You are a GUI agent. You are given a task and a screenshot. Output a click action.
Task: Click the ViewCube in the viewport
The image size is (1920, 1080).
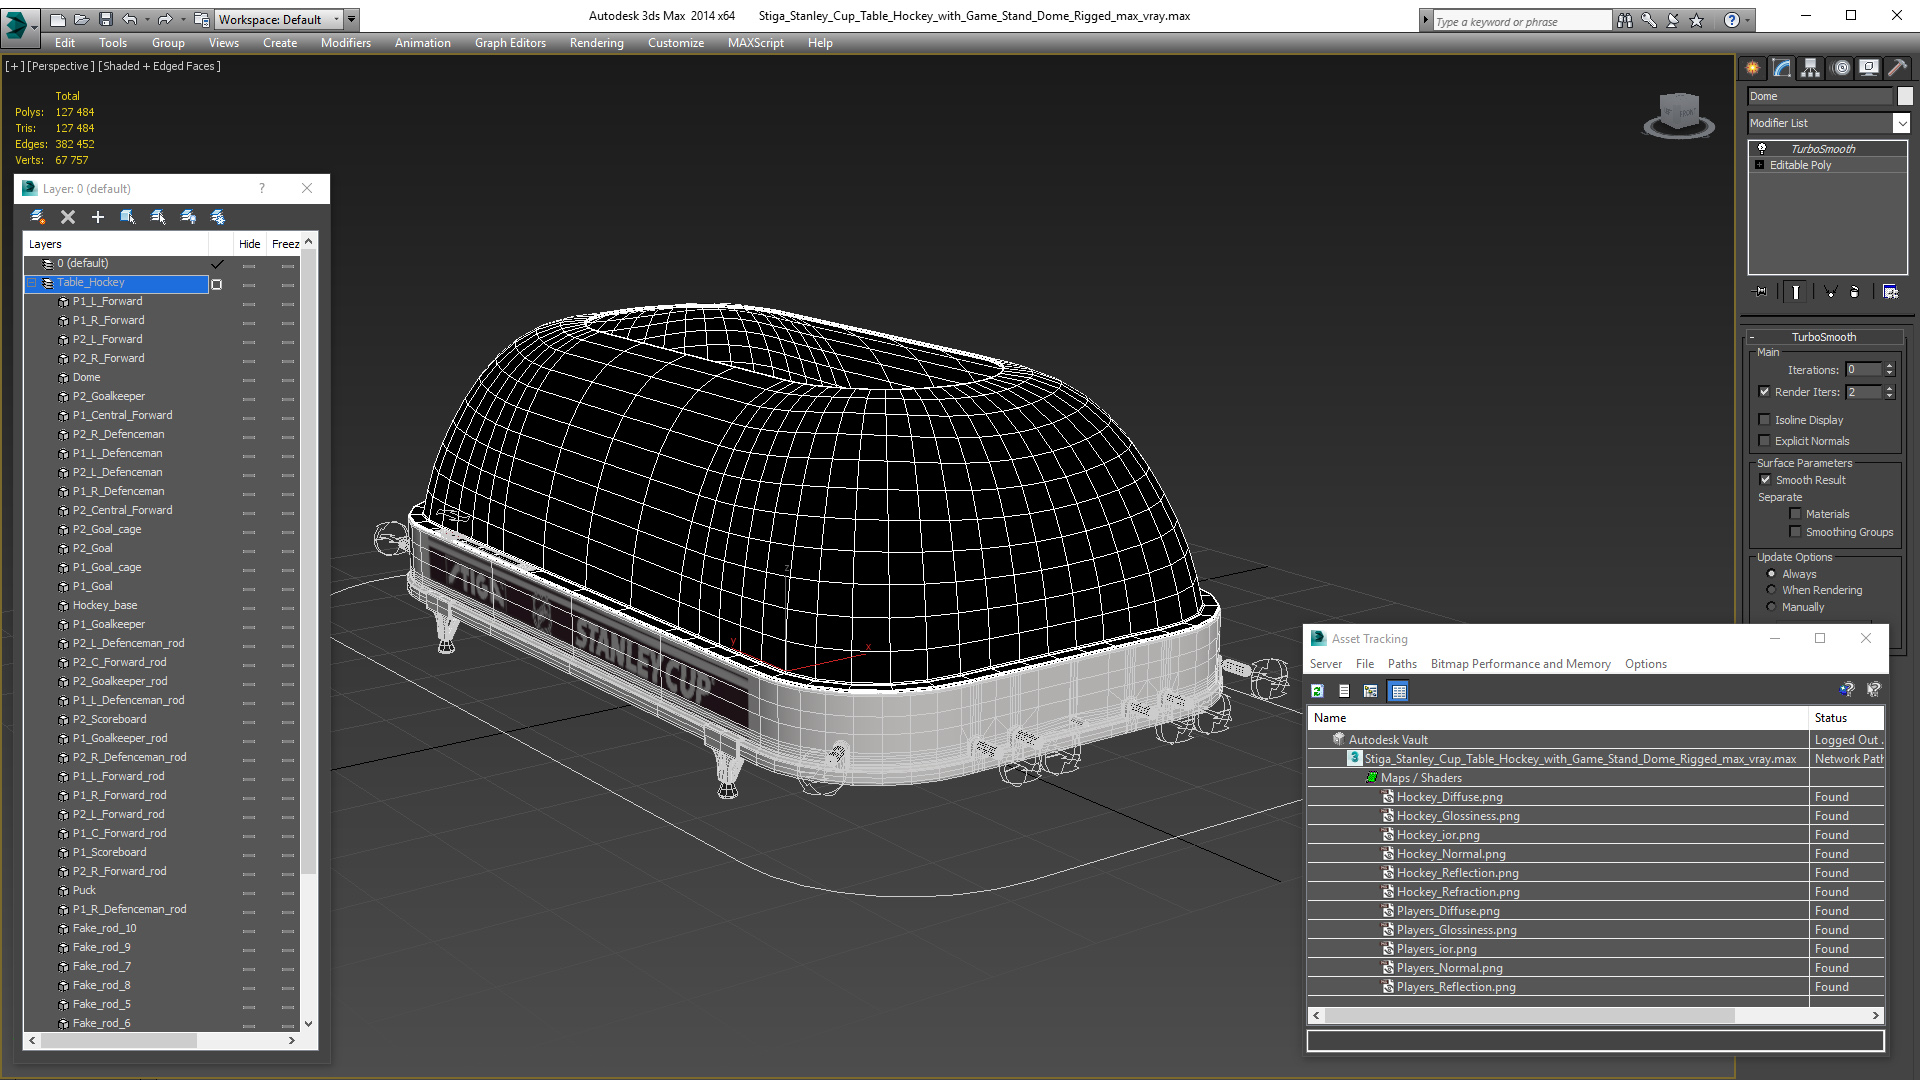(1679, 114)
